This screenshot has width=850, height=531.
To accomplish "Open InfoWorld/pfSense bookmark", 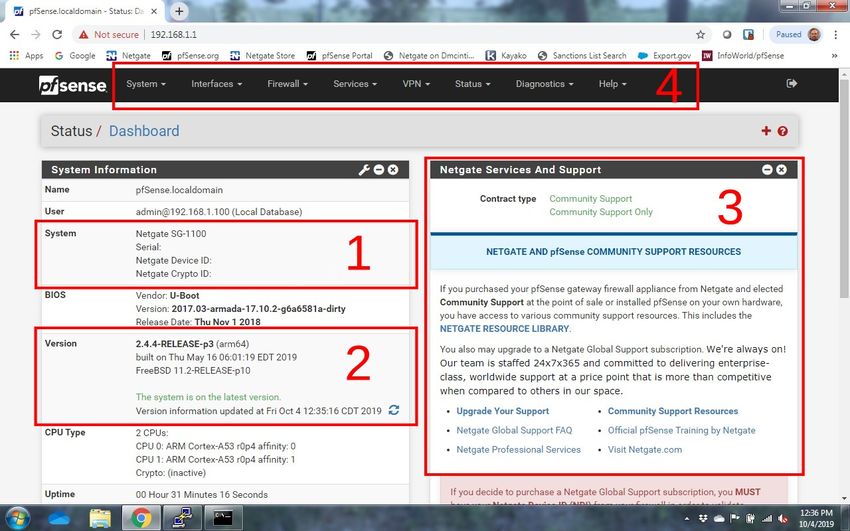I will click(x=743, y=55).
